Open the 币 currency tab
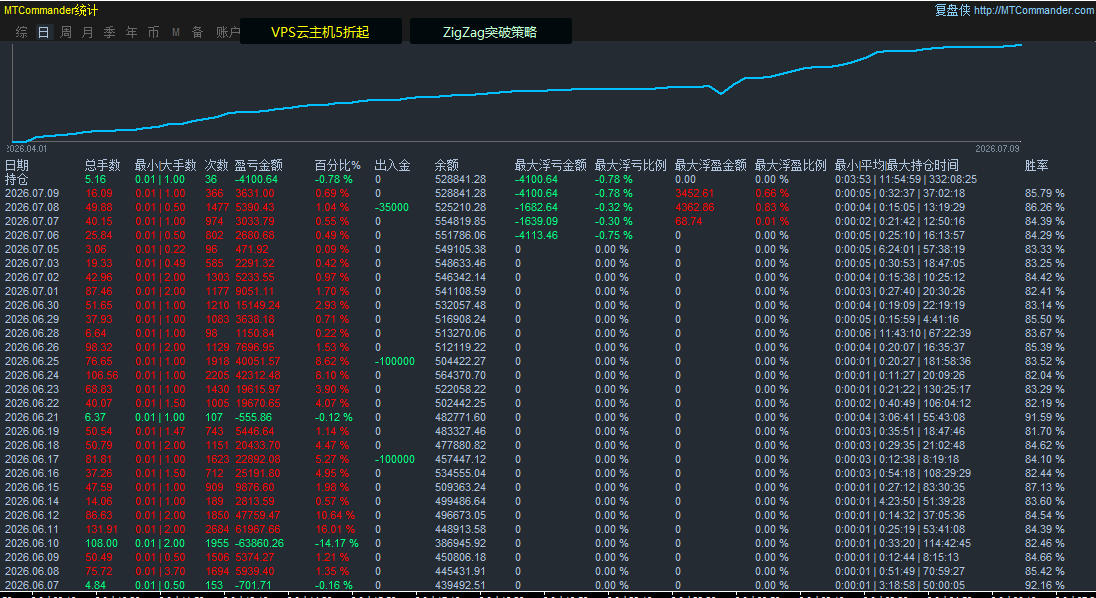Screen dimensions: 1096x598 click(x=153, y=32)
